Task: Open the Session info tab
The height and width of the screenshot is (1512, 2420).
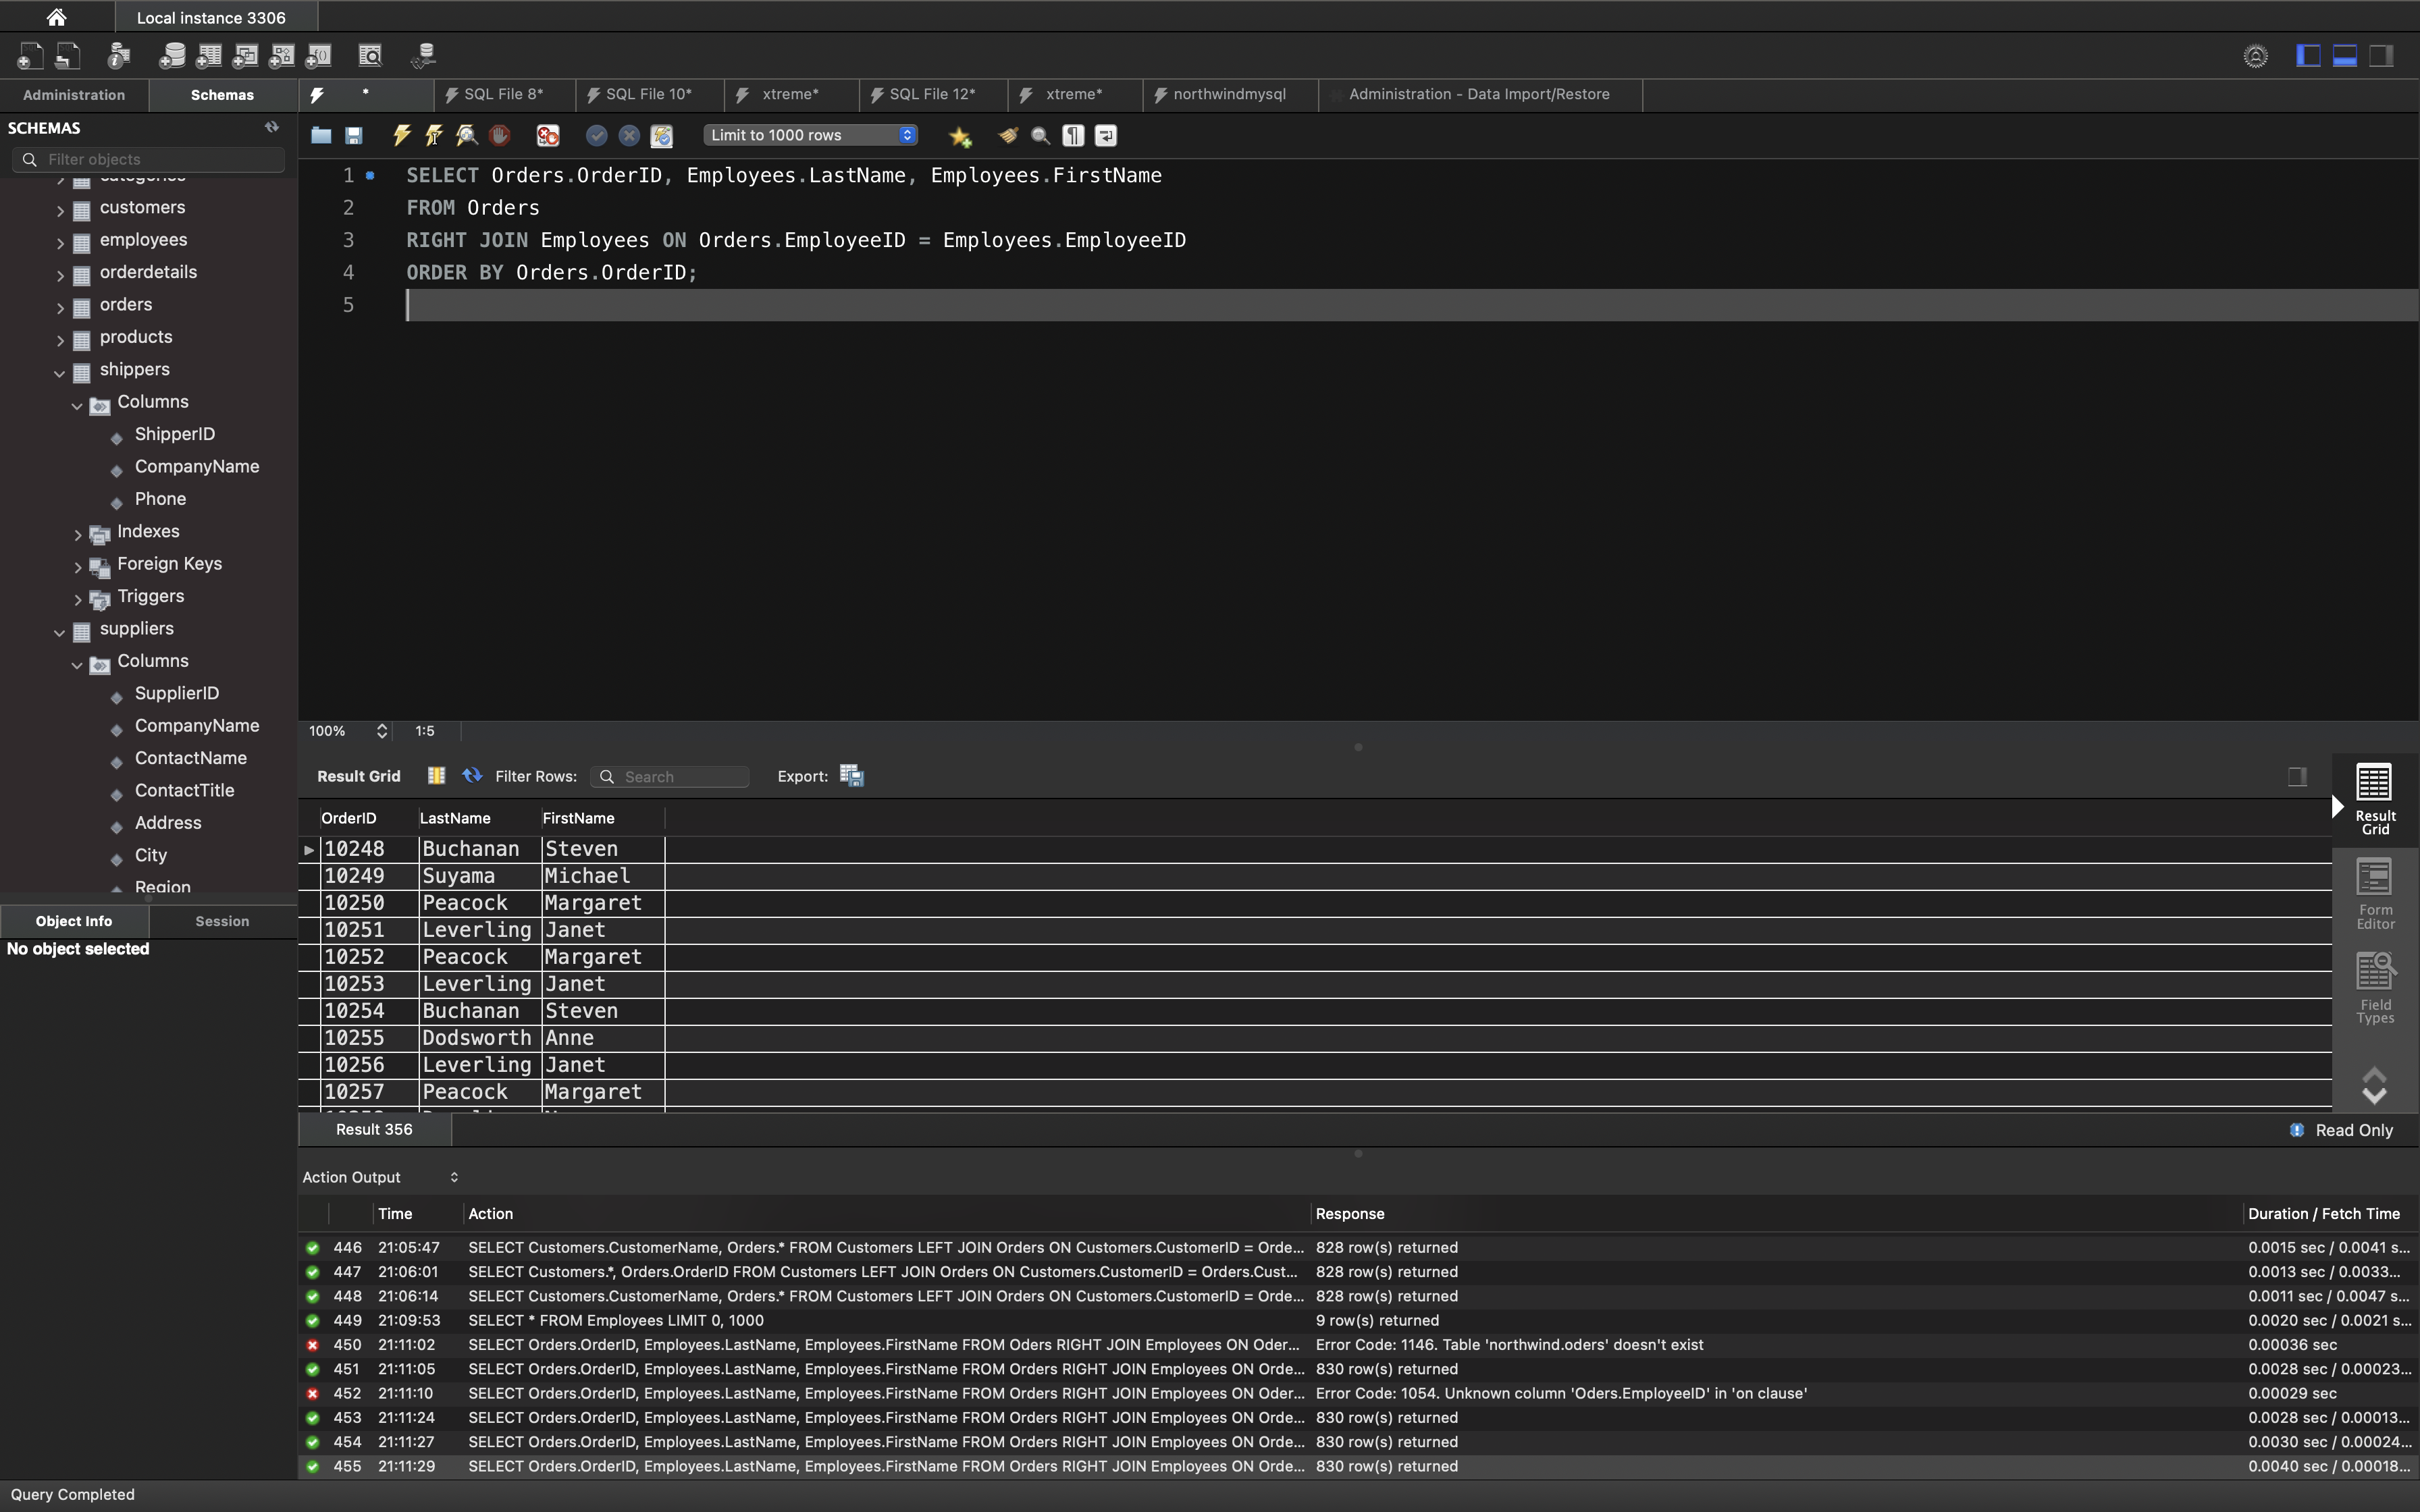Action: (x=222, y=921)
